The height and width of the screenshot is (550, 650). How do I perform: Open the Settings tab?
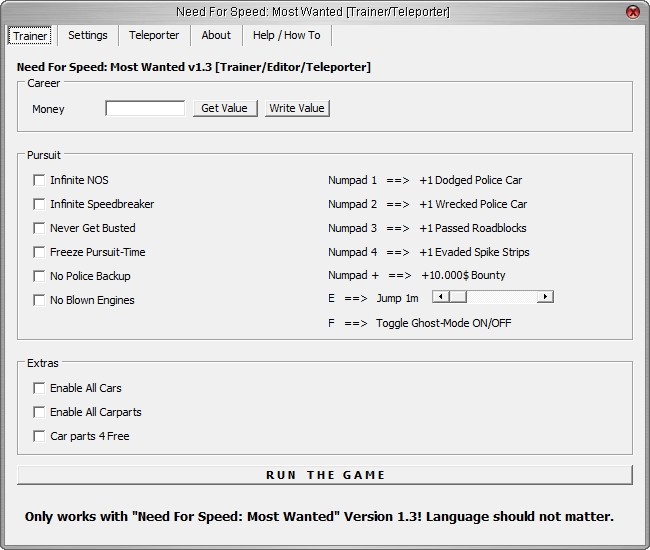(x=87, y=35)
